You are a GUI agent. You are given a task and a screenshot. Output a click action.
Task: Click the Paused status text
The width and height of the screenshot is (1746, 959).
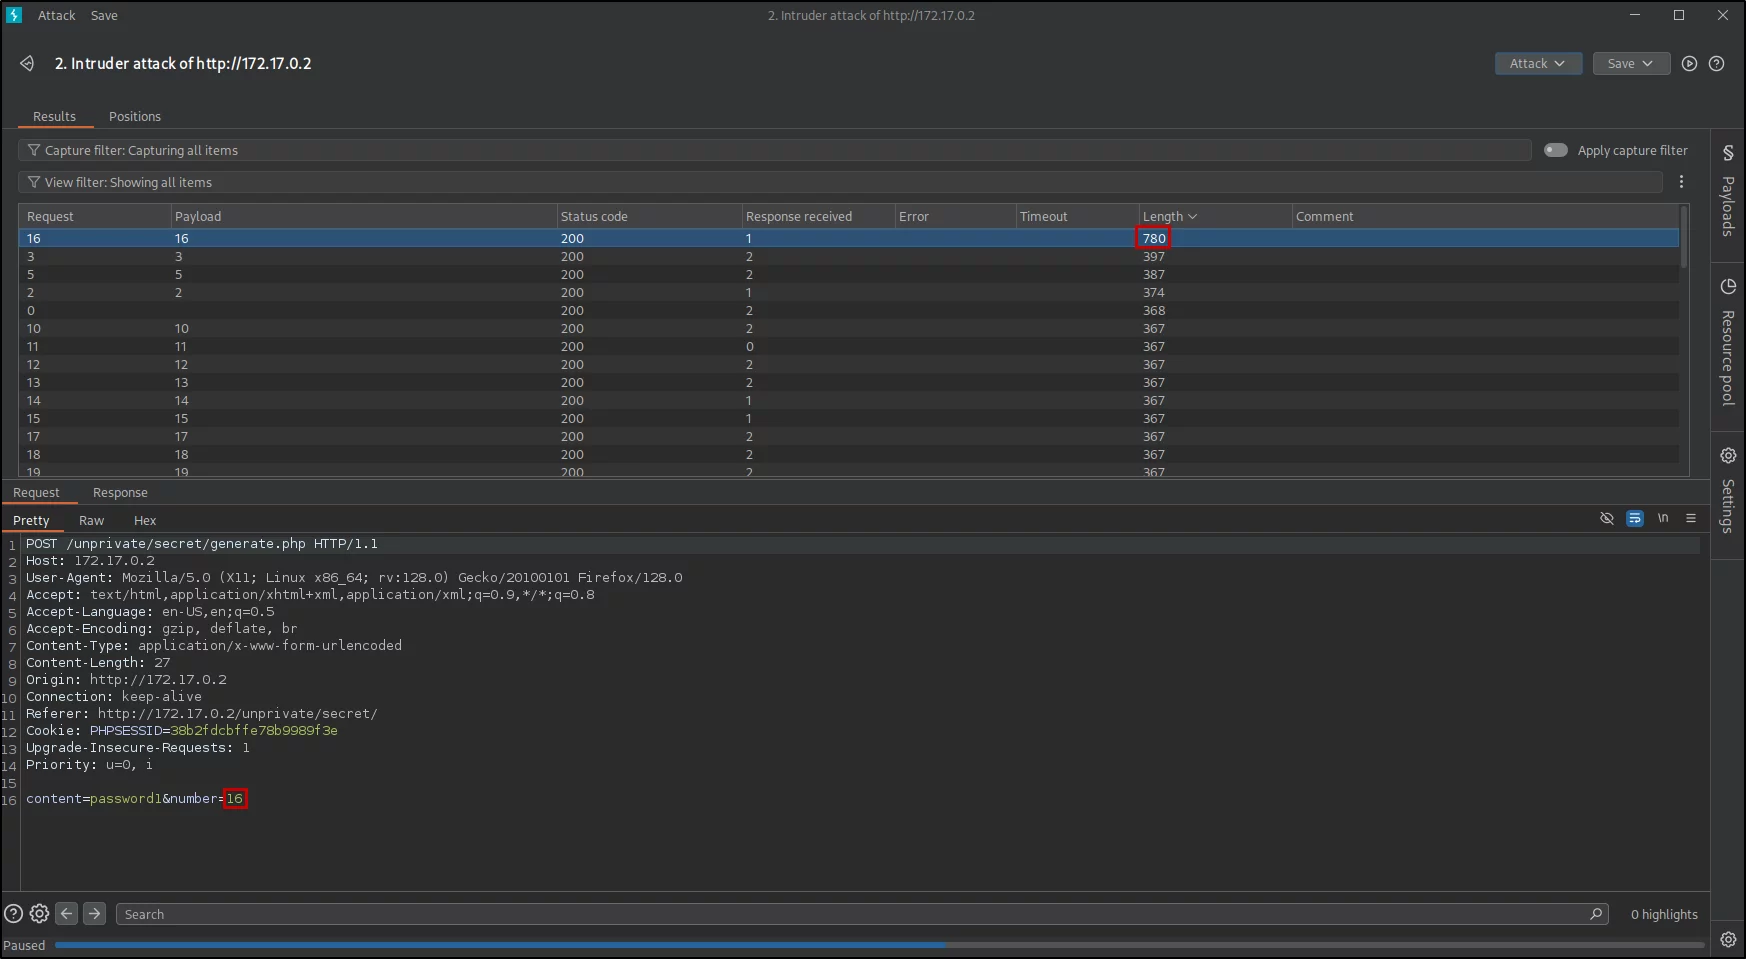[x=24, y=945]
